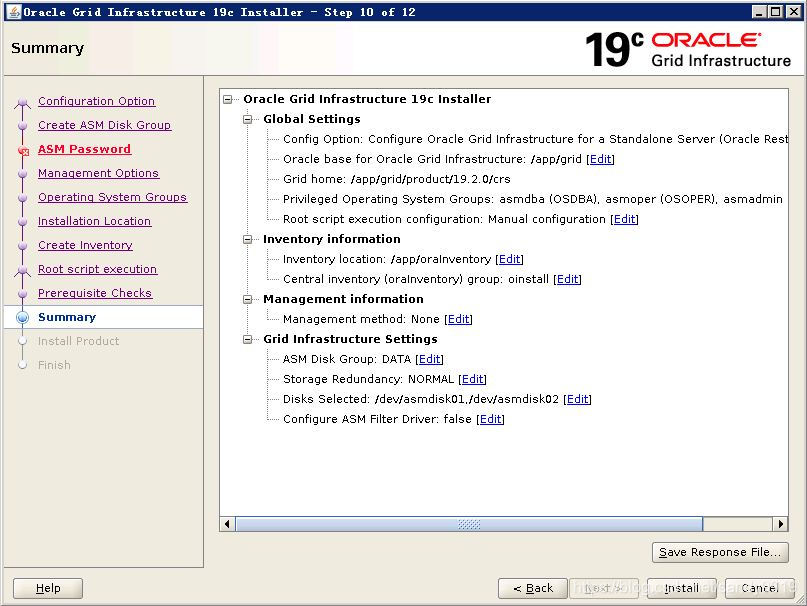Image resolution: width=807 pixels, height=606 pixels.
Task: Open the Create Inventory step
Action: click(x=85, y=245)
